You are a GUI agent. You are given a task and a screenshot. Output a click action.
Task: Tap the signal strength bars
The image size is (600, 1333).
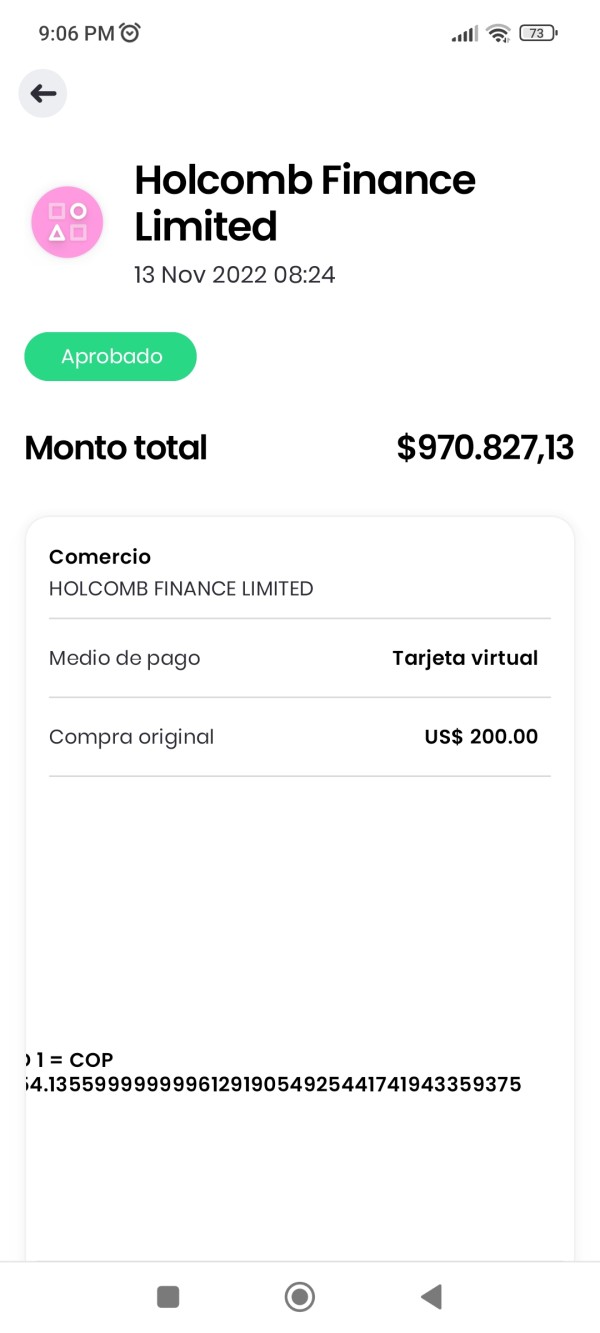pyautogui.click(x=464, y=34)
